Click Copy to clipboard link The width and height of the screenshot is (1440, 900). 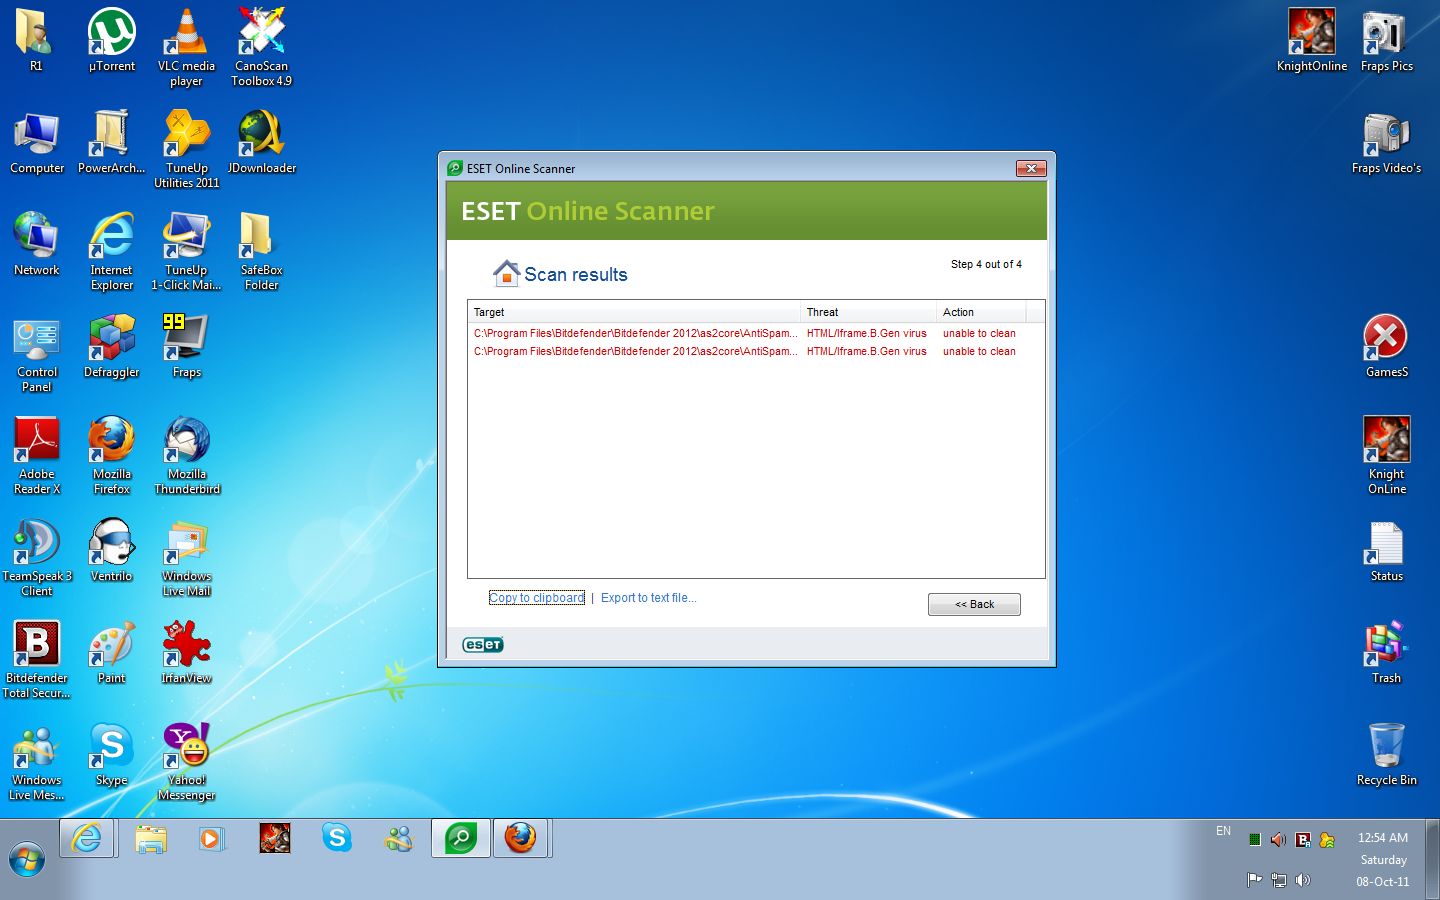click(x=537, y=598)
